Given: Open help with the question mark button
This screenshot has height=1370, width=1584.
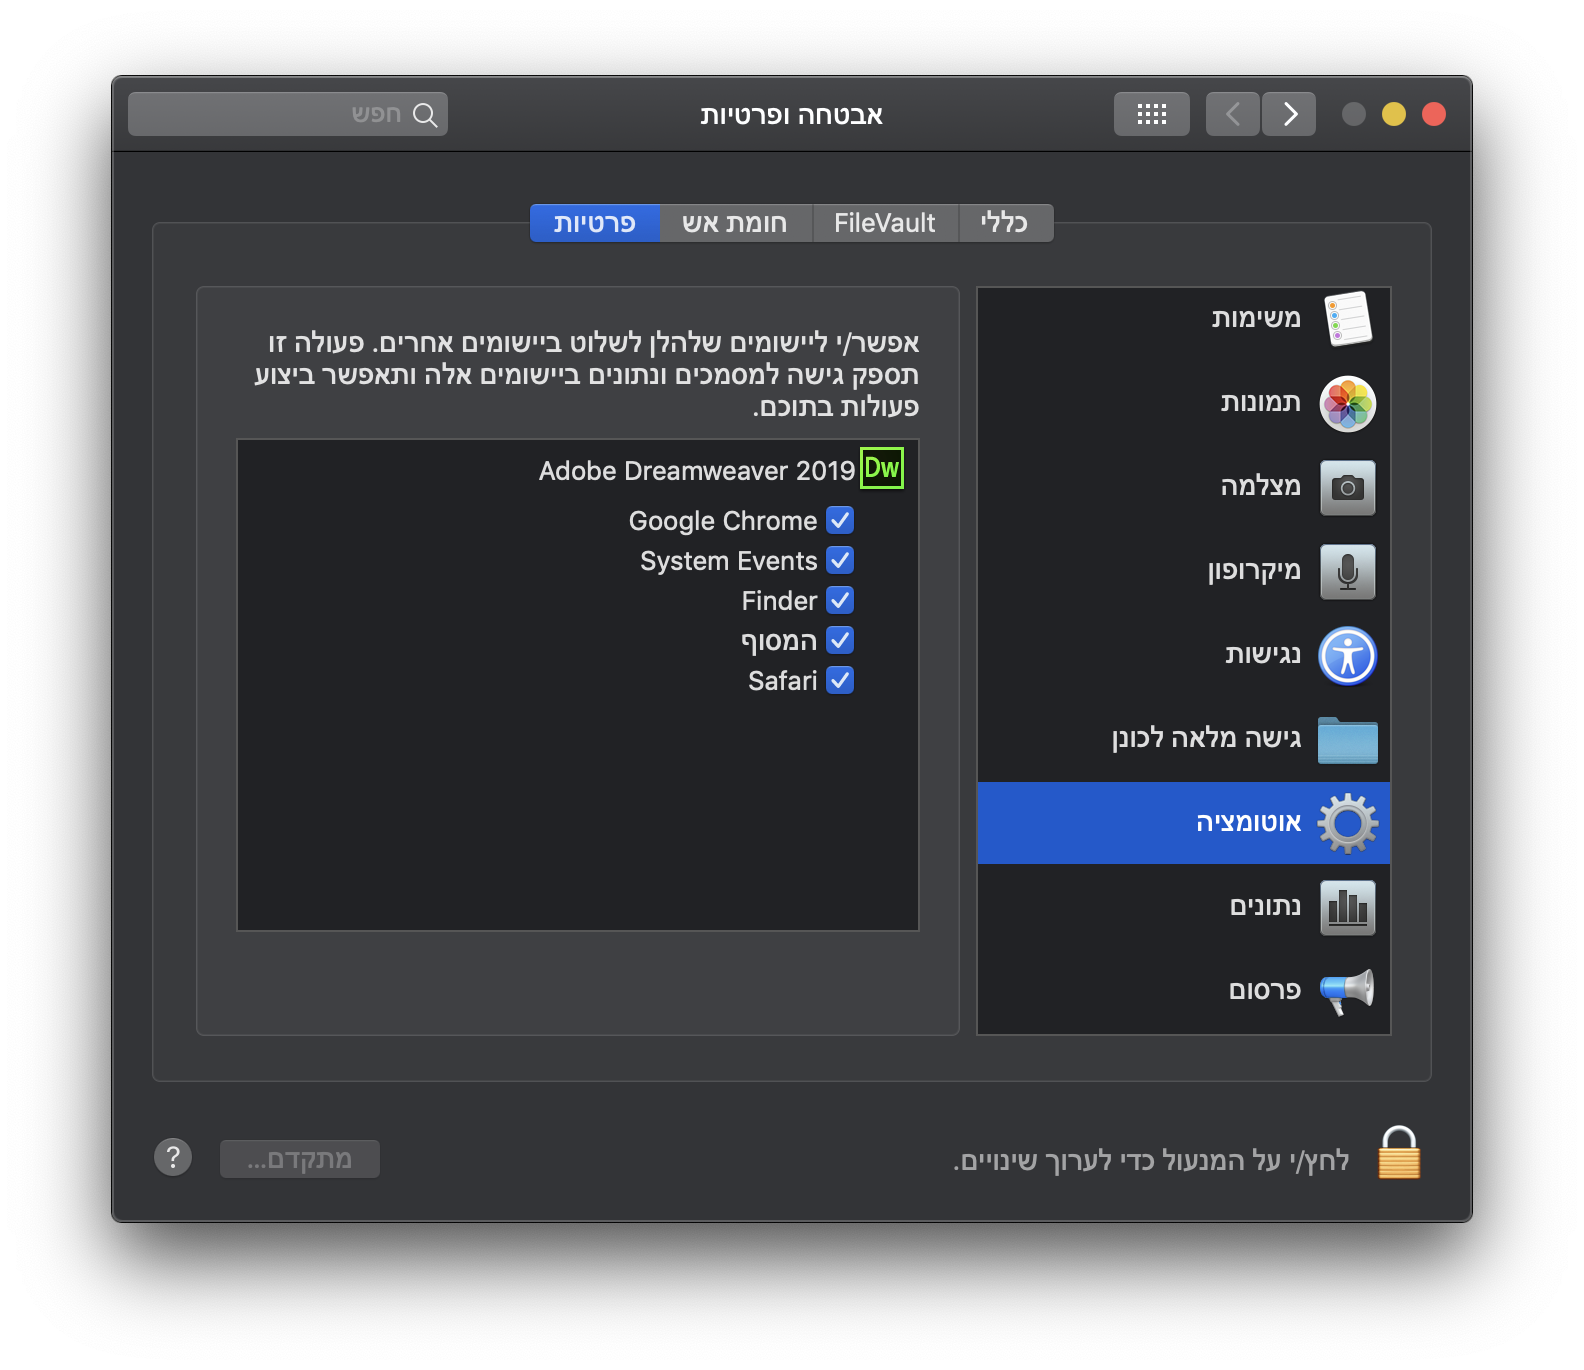Looking at the screenshot, I should point(173,1158).
